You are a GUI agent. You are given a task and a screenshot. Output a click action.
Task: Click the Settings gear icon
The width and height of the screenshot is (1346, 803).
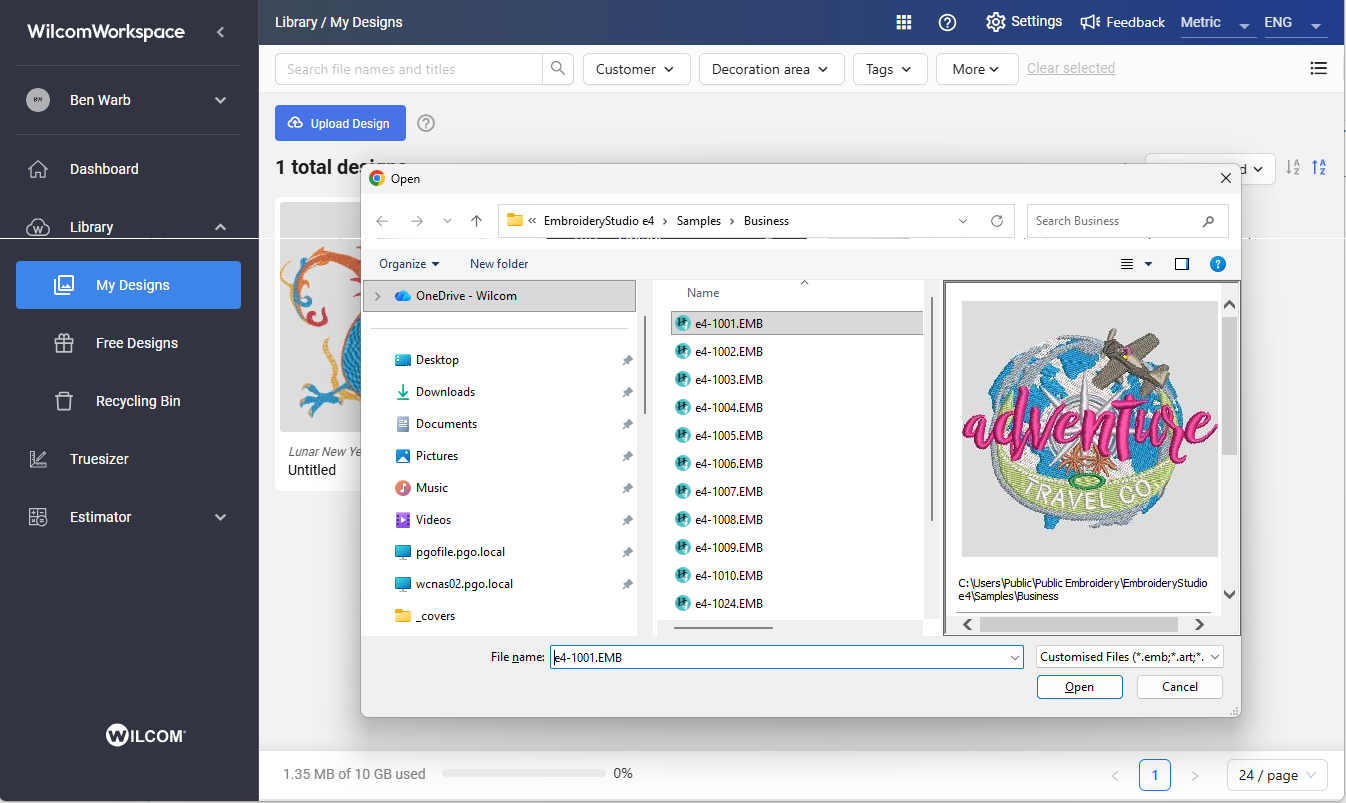click(x=995, y=22)
